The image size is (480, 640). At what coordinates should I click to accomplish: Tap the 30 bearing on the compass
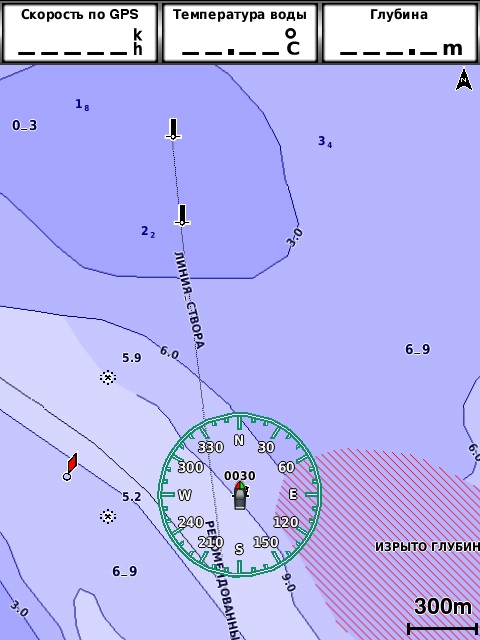[266, 447]
